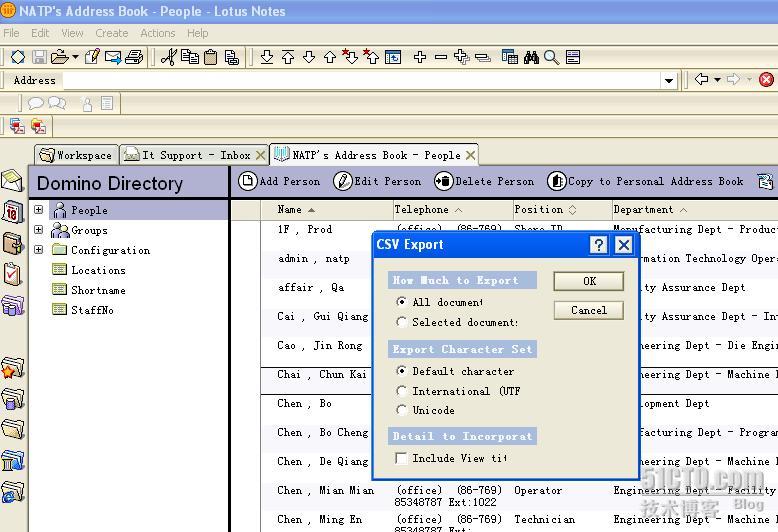778x532 pixels.
Task: Check the Include View titles checkbox
Action: coord(401,458)
